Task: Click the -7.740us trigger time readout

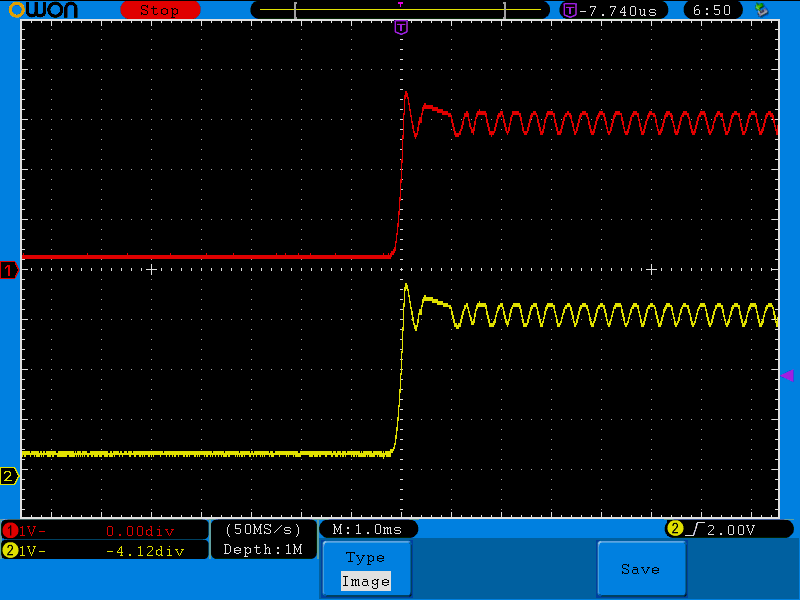Action: tap(611, 10)
